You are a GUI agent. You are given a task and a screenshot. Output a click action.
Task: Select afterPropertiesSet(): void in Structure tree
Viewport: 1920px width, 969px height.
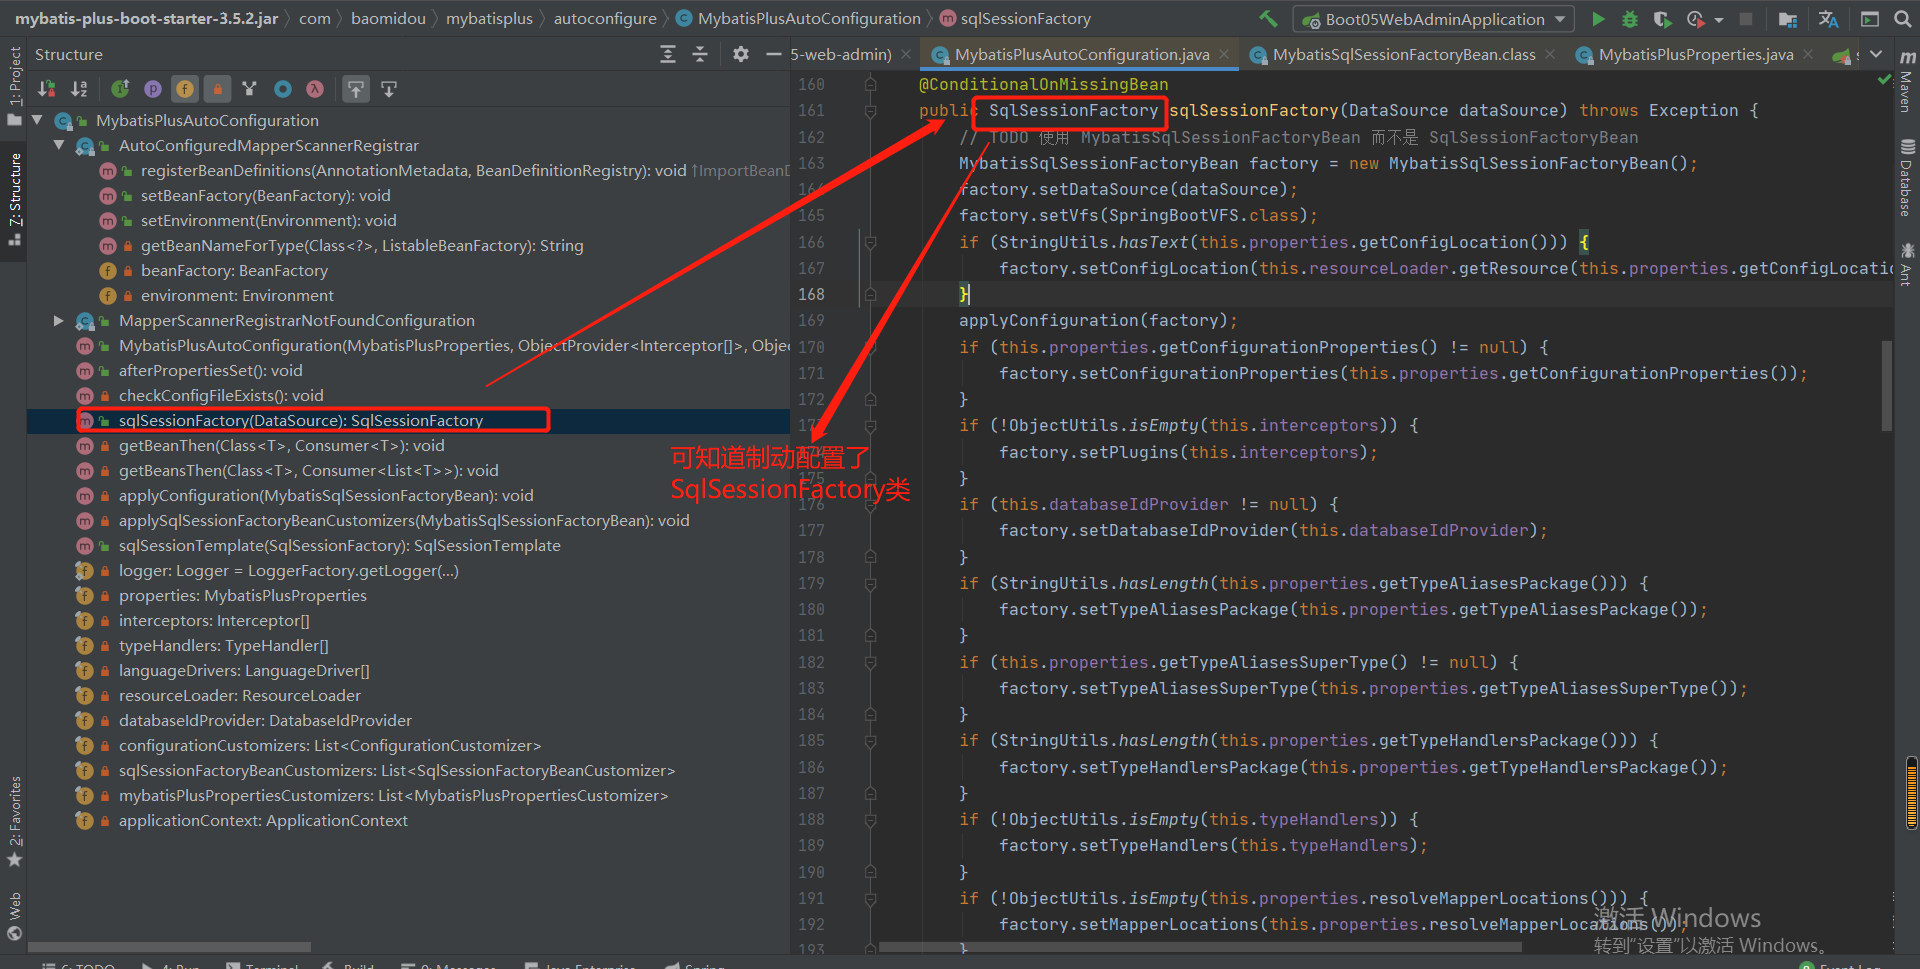coord(210,370)
